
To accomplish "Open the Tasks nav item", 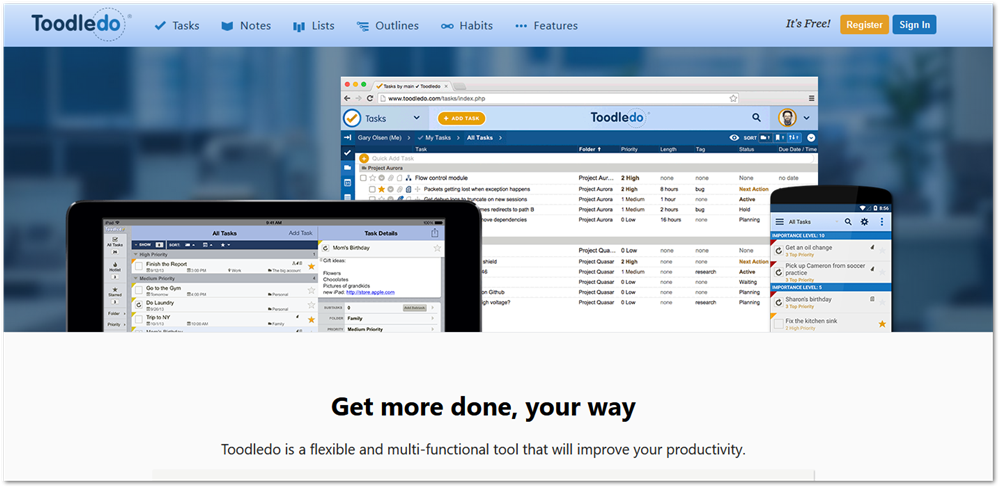I will click(177, 26).
